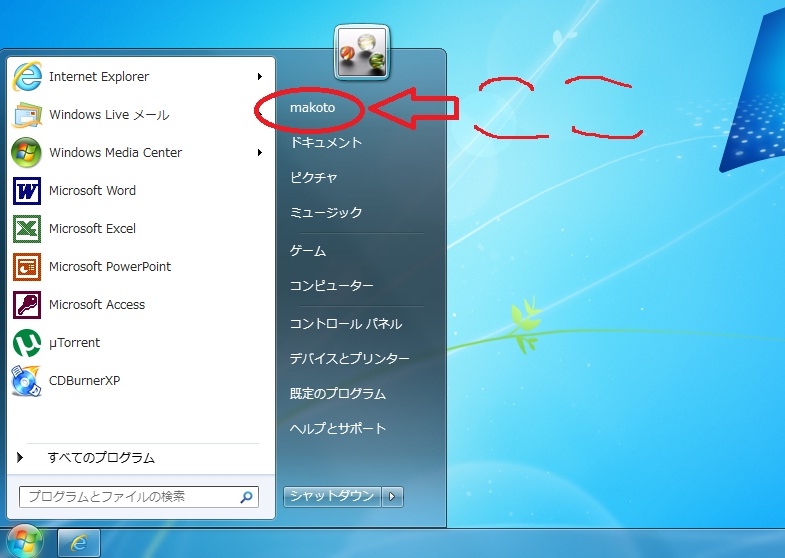
Task: Click すべてのプログラム link
Action: pyautogui.click(x=101, y=457)
